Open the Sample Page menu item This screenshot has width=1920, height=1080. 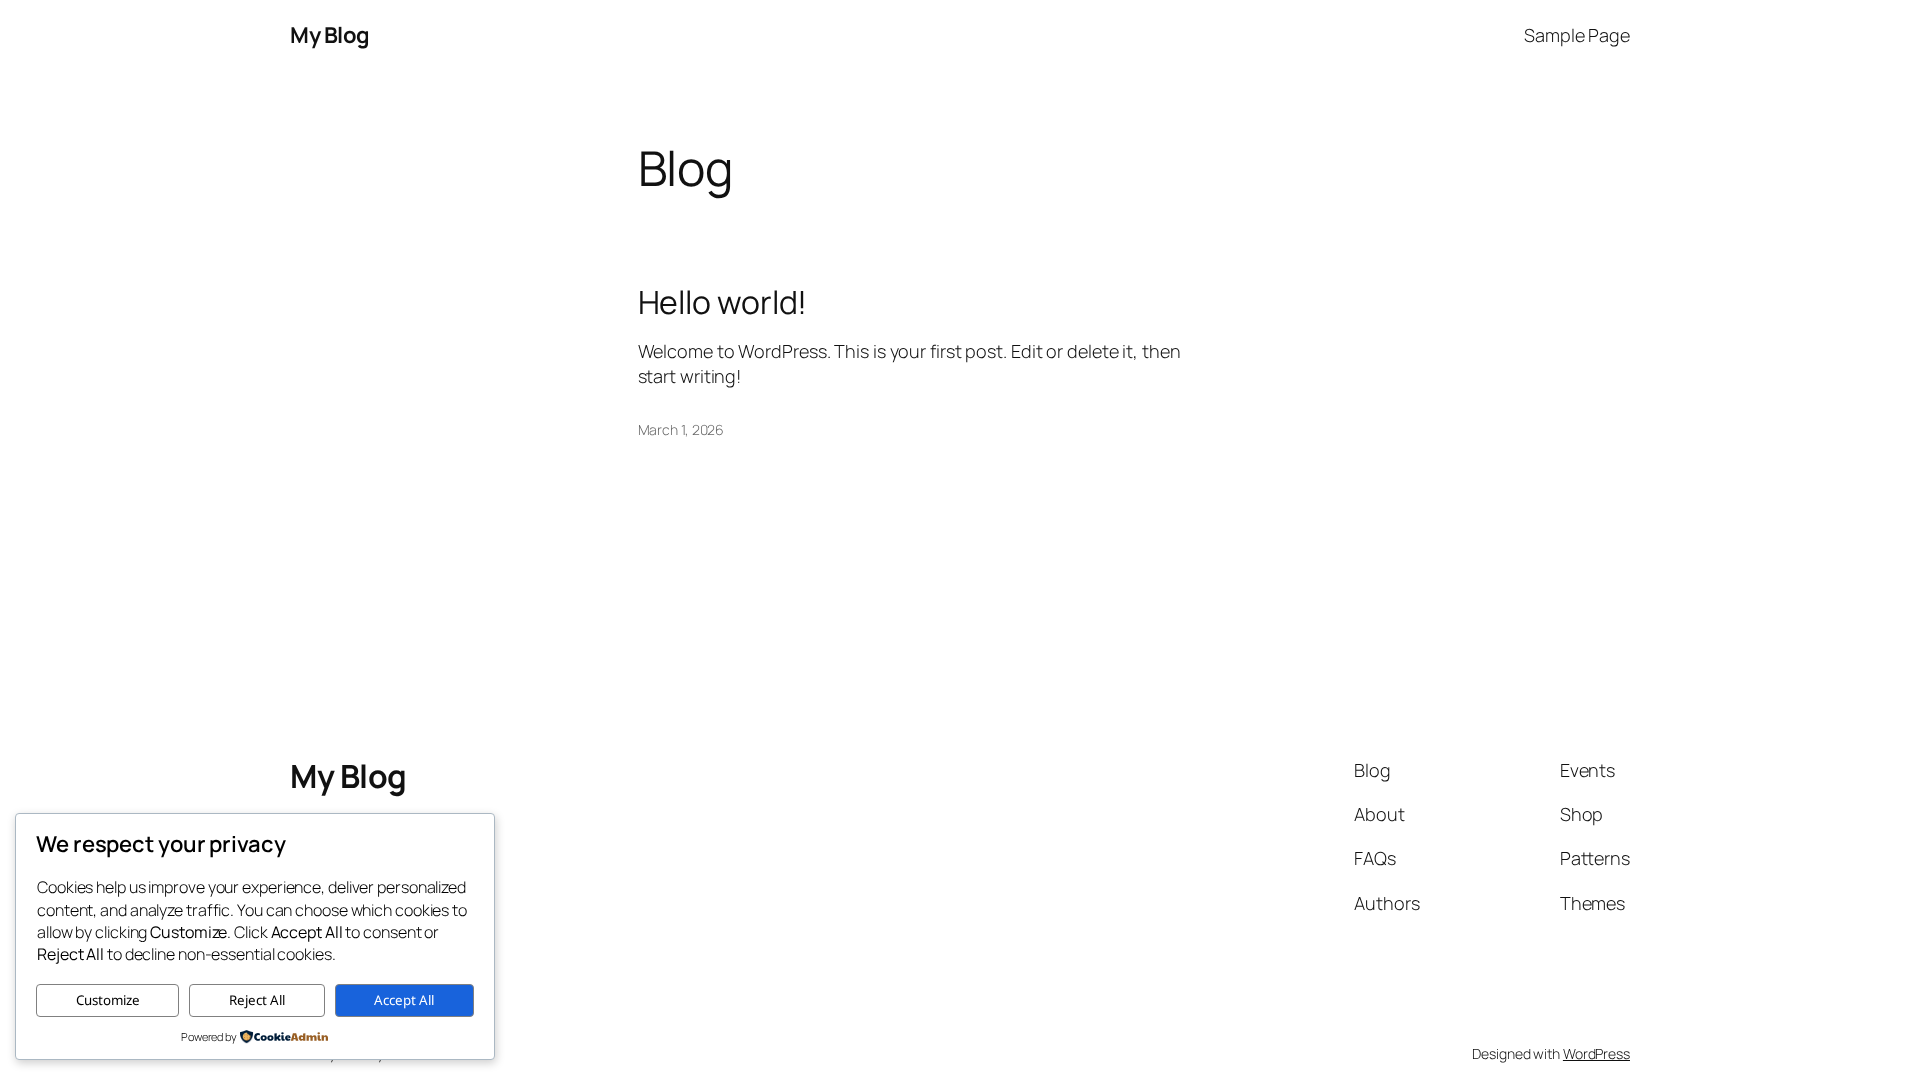click(x=1576, y=35)
